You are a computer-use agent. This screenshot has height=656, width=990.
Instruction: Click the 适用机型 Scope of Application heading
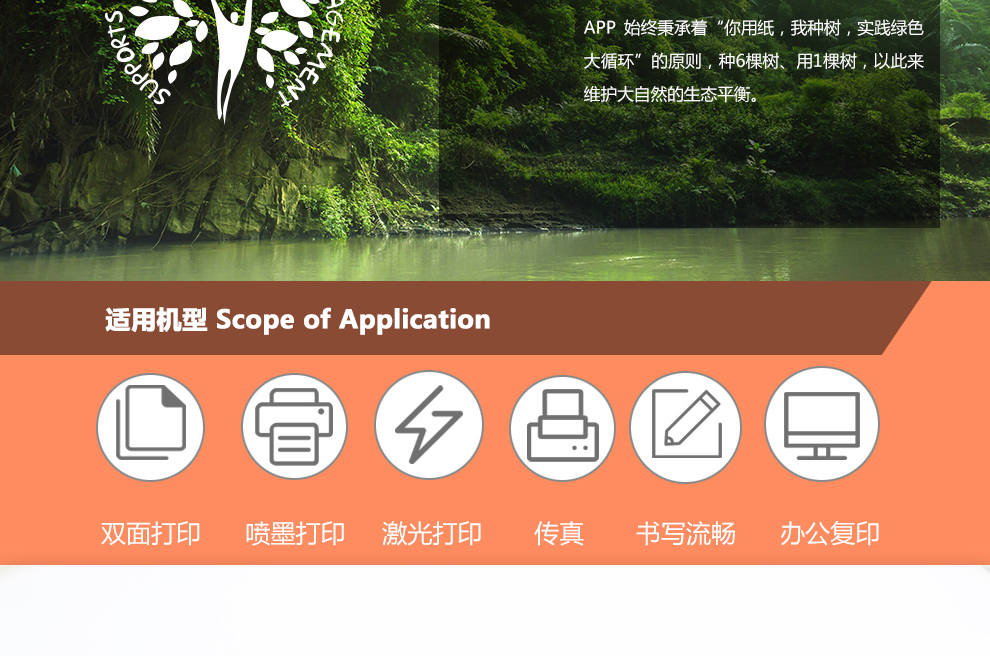[x=297, y=319]
